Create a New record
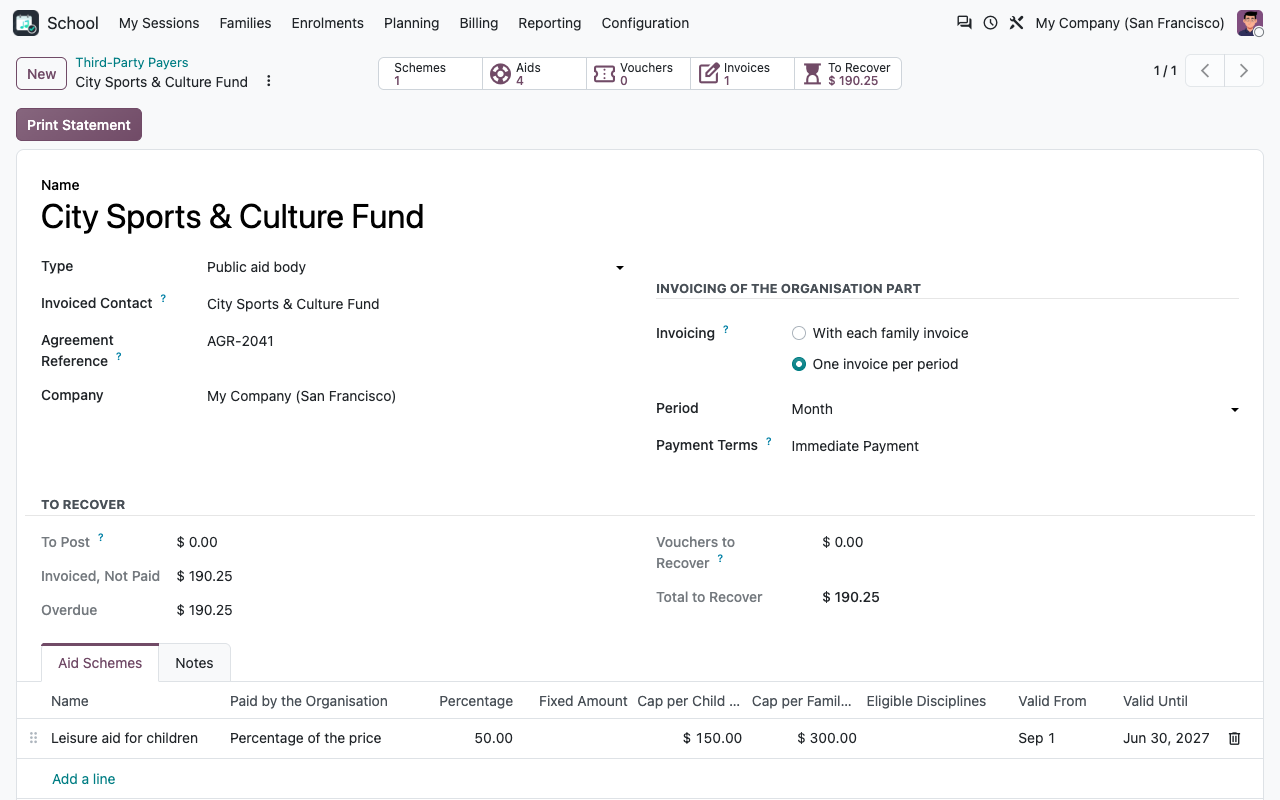1280x800 pixels. coord(42,74)
